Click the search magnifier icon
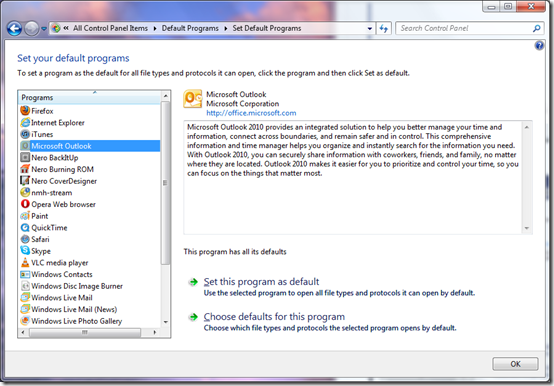 pos(536,28)
